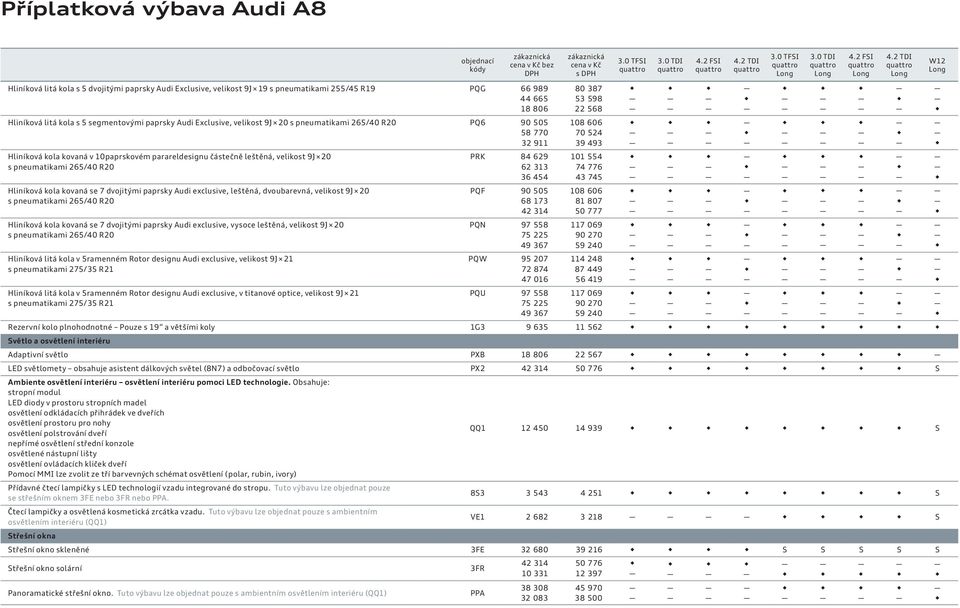Click the price 2 682
The image size is (960, 608).
[537, 517]
